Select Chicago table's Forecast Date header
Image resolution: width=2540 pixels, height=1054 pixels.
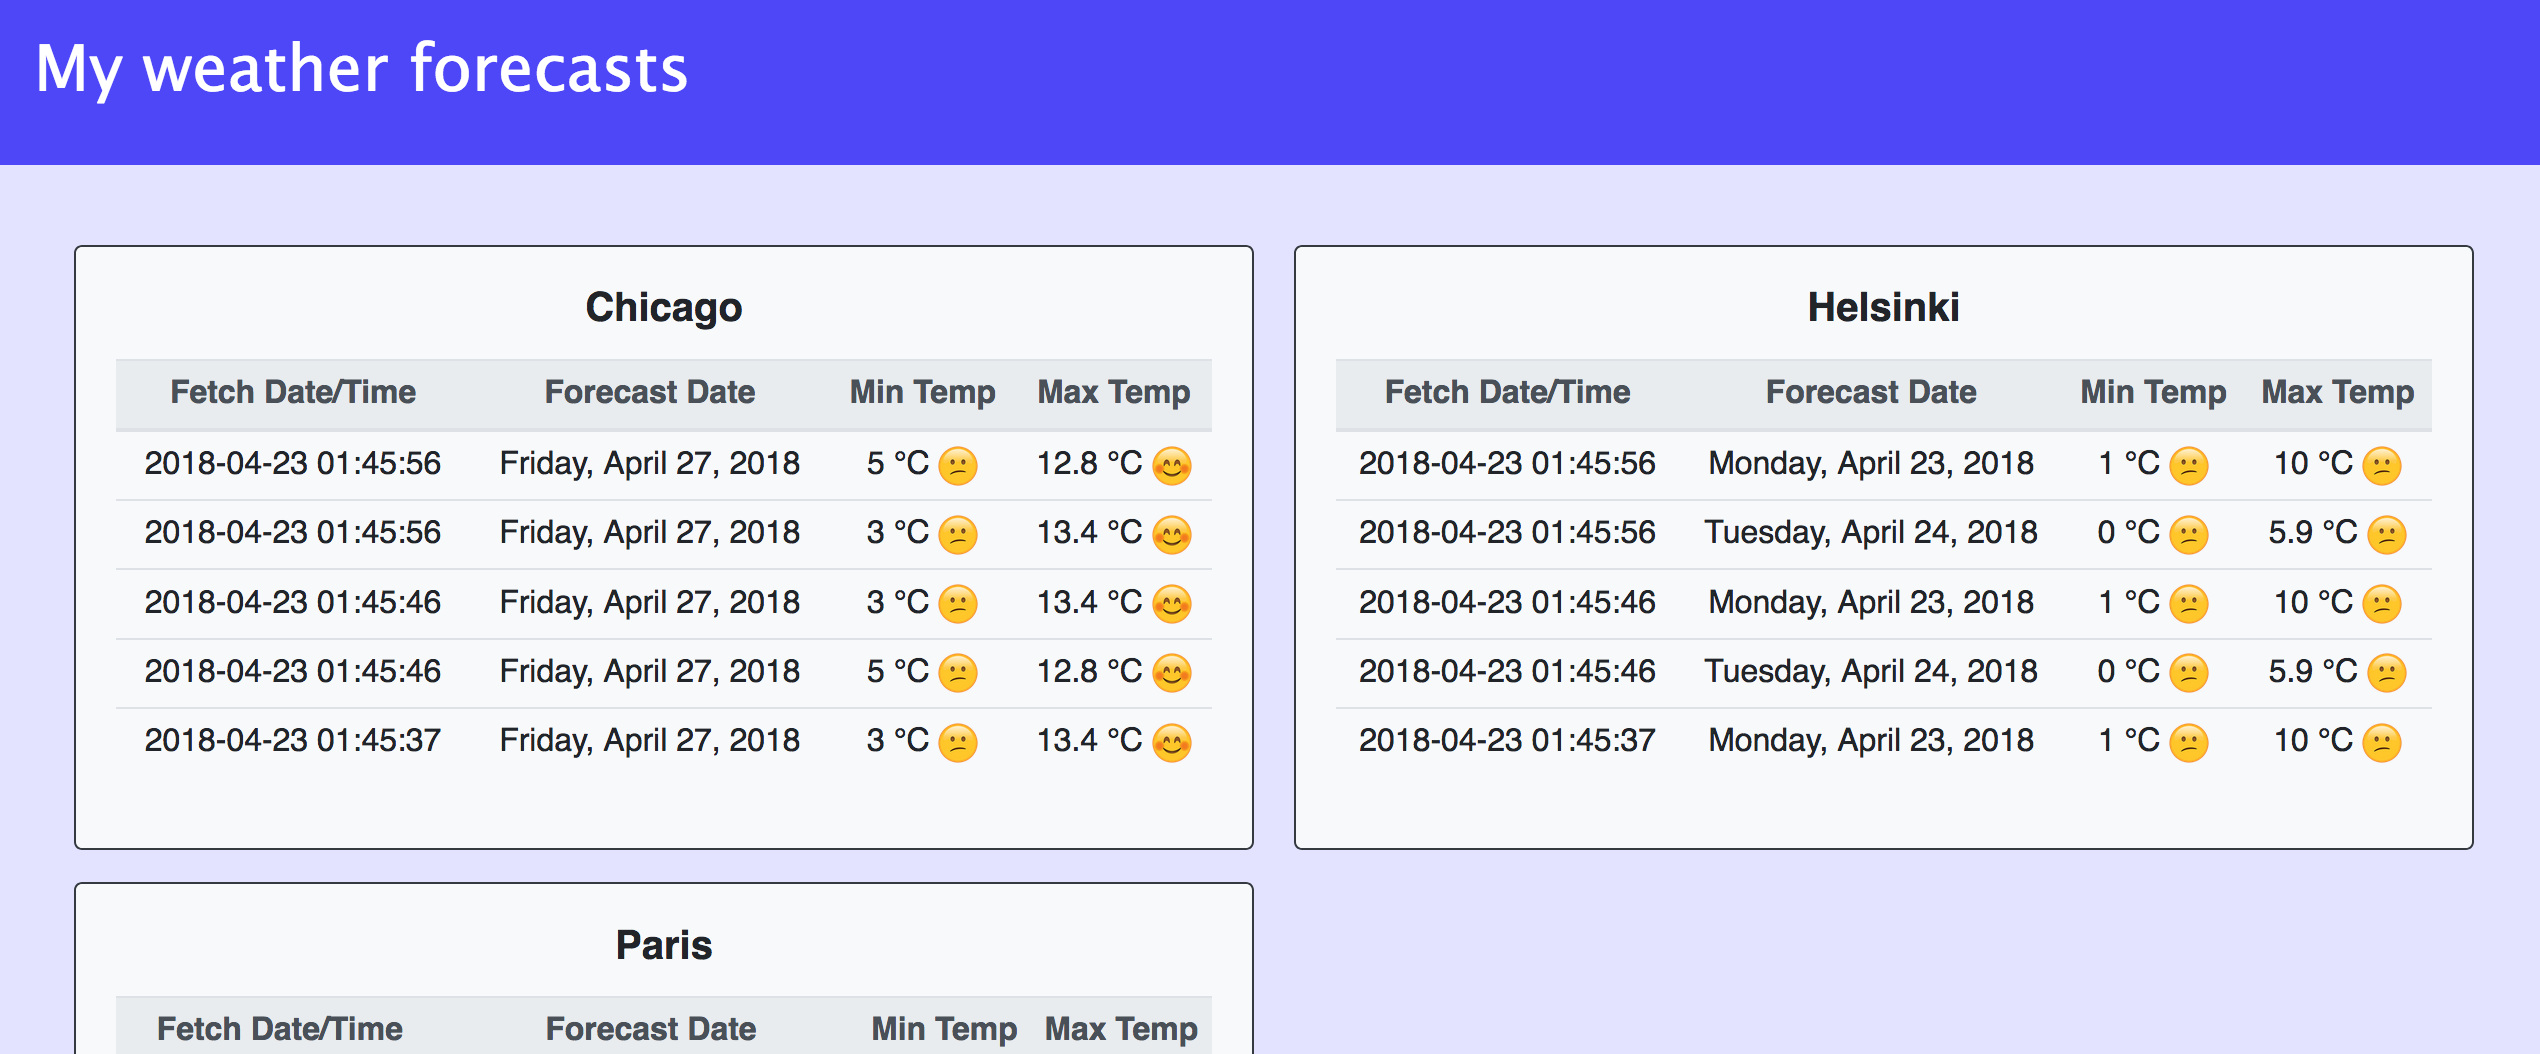click(650, 392)
